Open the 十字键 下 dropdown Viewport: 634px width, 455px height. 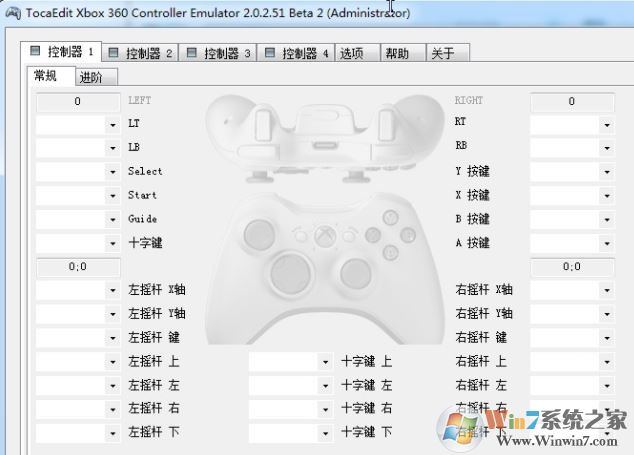pos(291,434)
